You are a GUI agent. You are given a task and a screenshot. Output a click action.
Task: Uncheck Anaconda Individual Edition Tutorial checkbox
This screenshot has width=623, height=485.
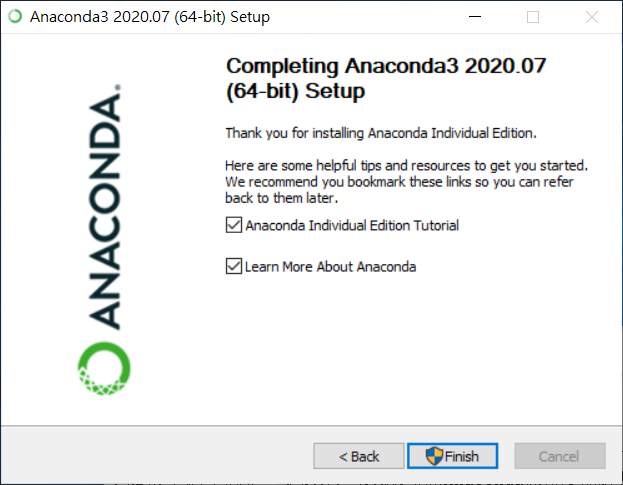[x=234, y=225]
